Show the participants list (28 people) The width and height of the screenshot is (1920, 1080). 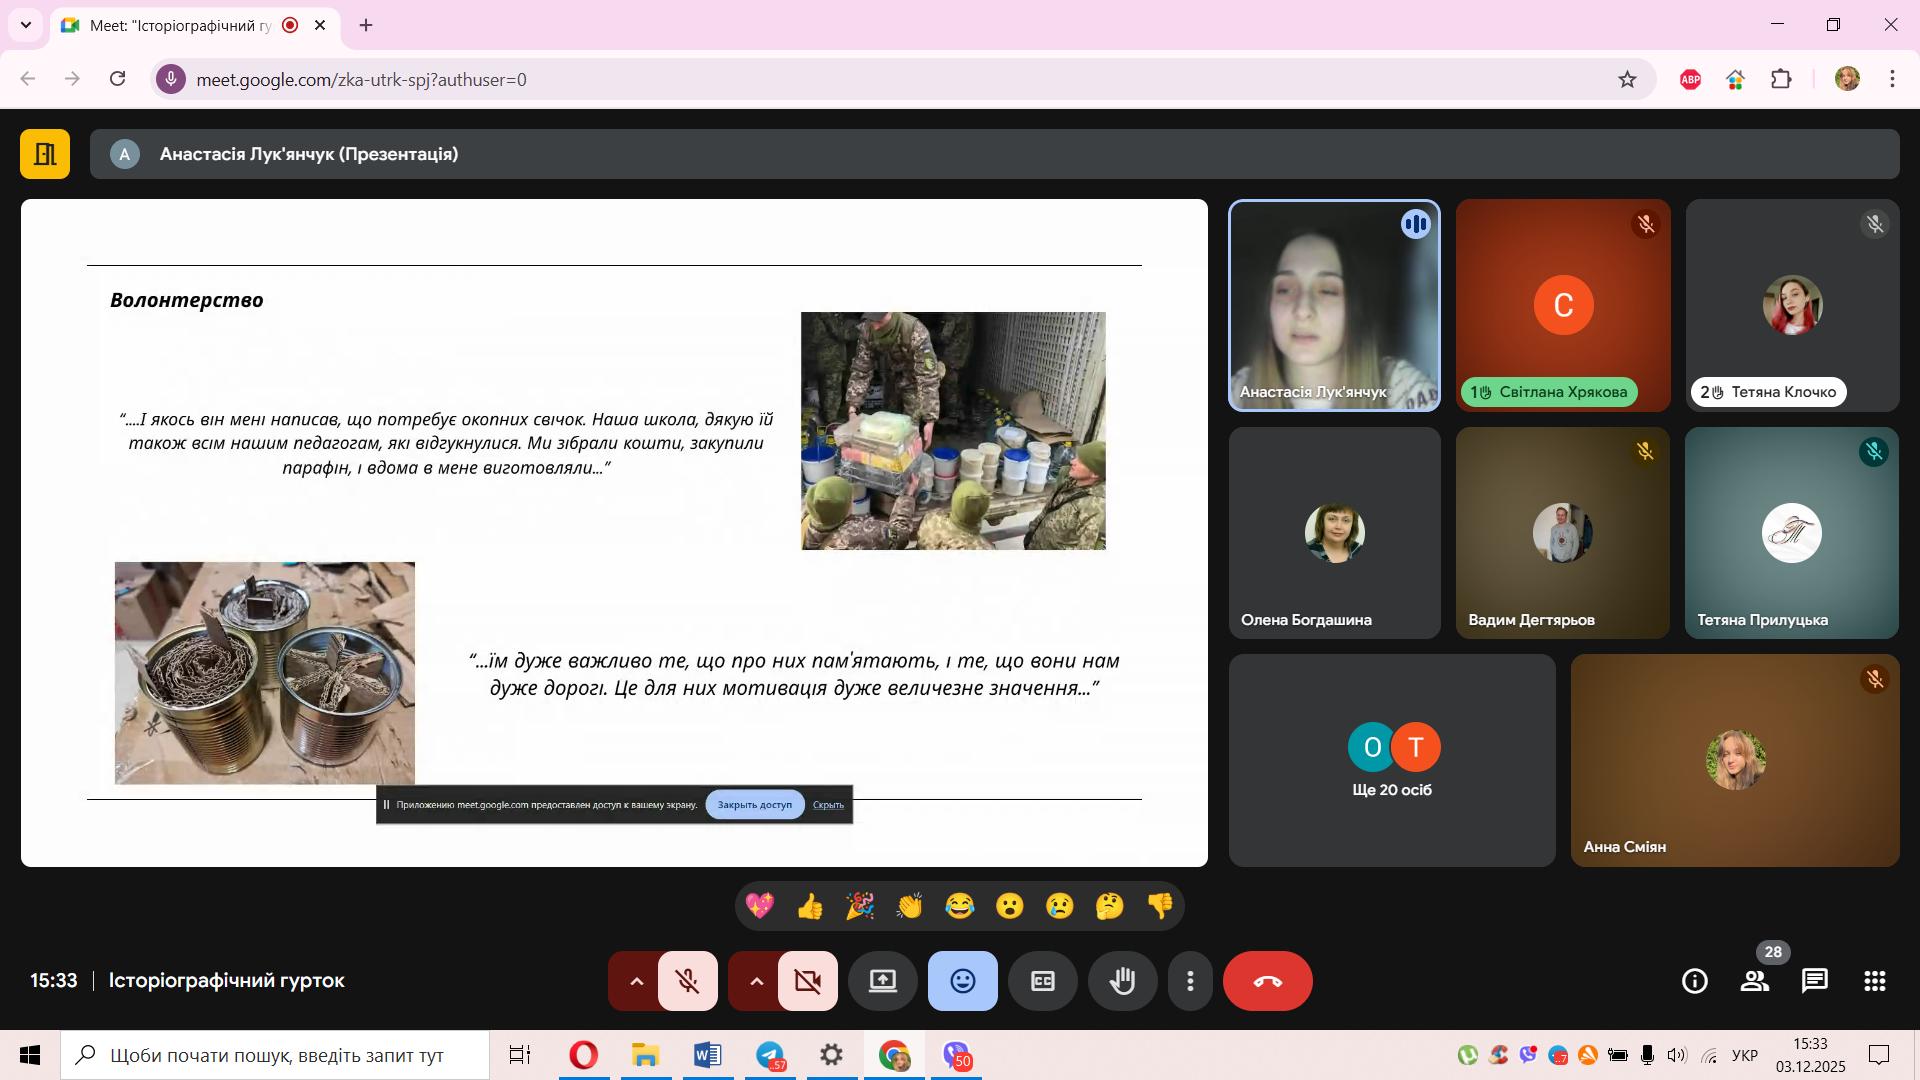[x=1755, y=981]
